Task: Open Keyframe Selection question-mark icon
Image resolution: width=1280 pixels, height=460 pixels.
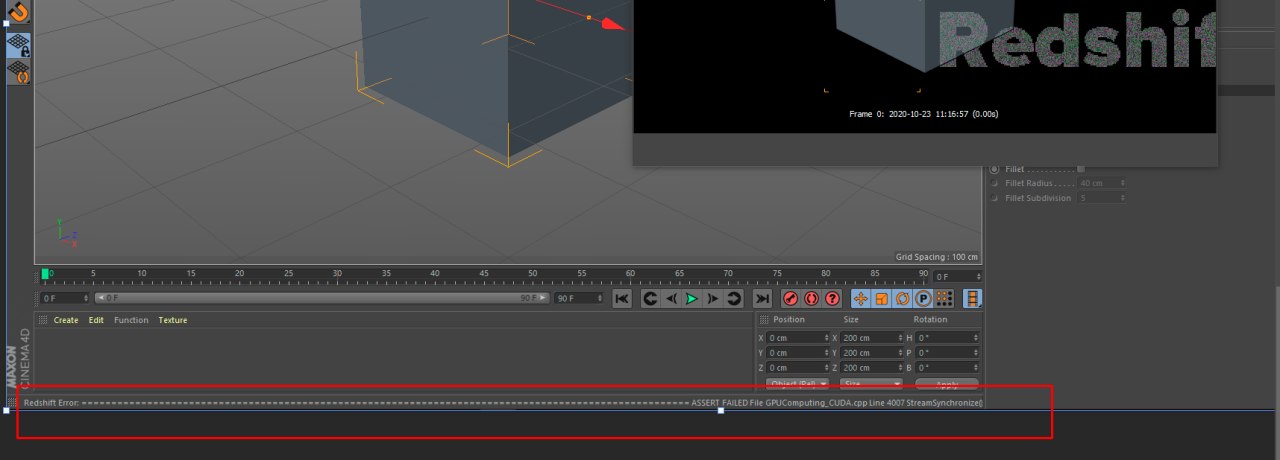Action: [832, 298]
